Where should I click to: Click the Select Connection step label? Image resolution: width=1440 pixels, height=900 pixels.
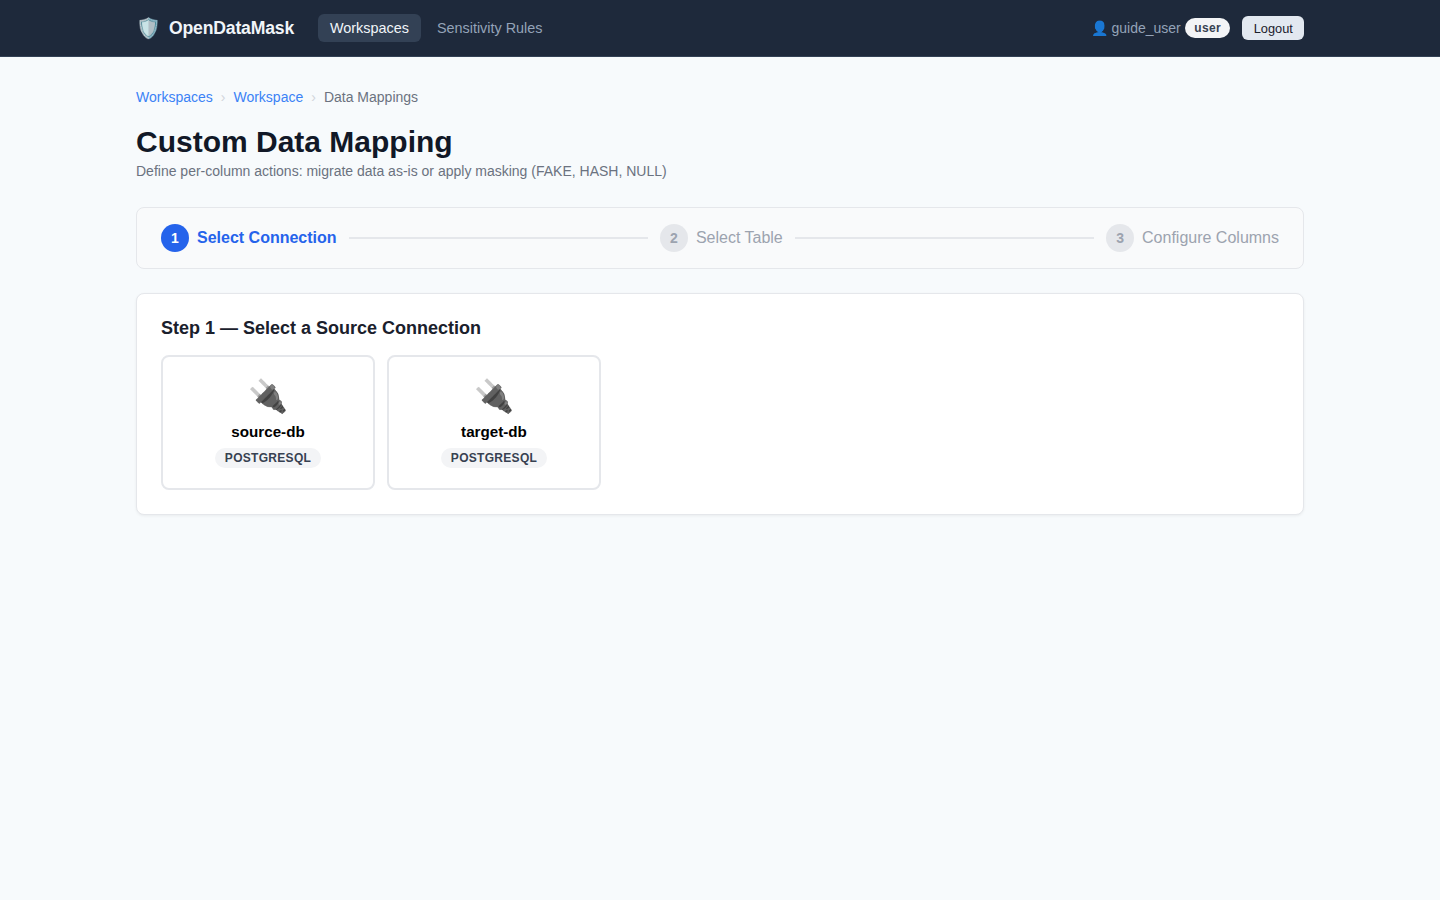(266, 238)
